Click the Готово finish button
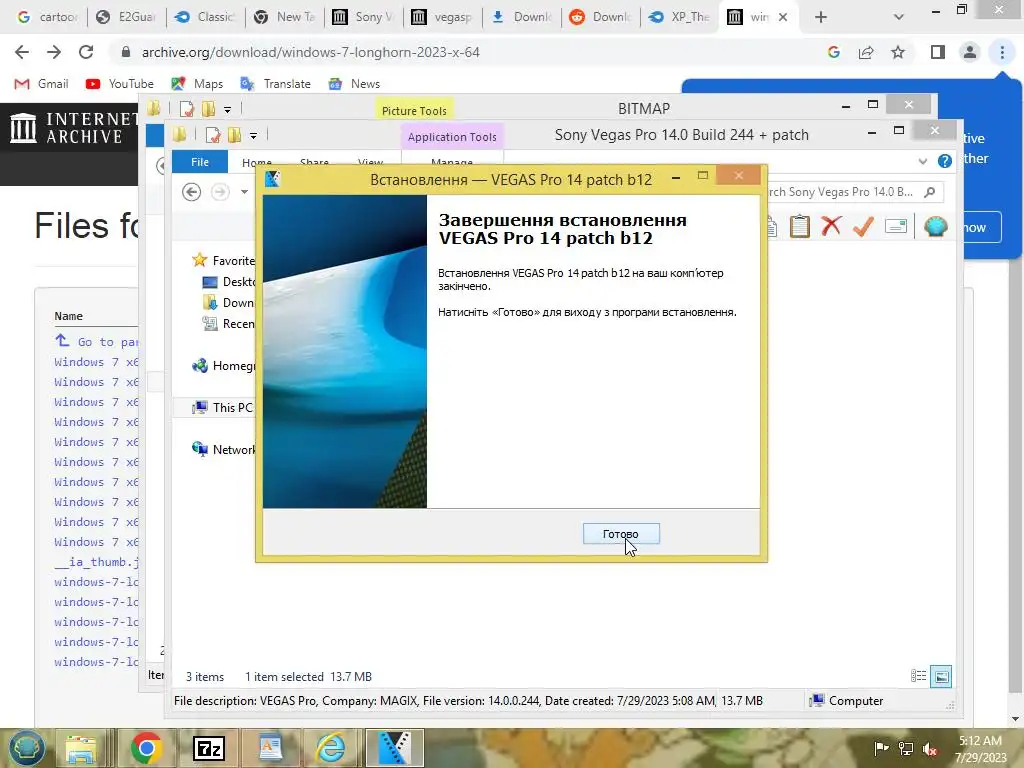Viewport: 1024px width, 768px height. click(x=621, y=534)
